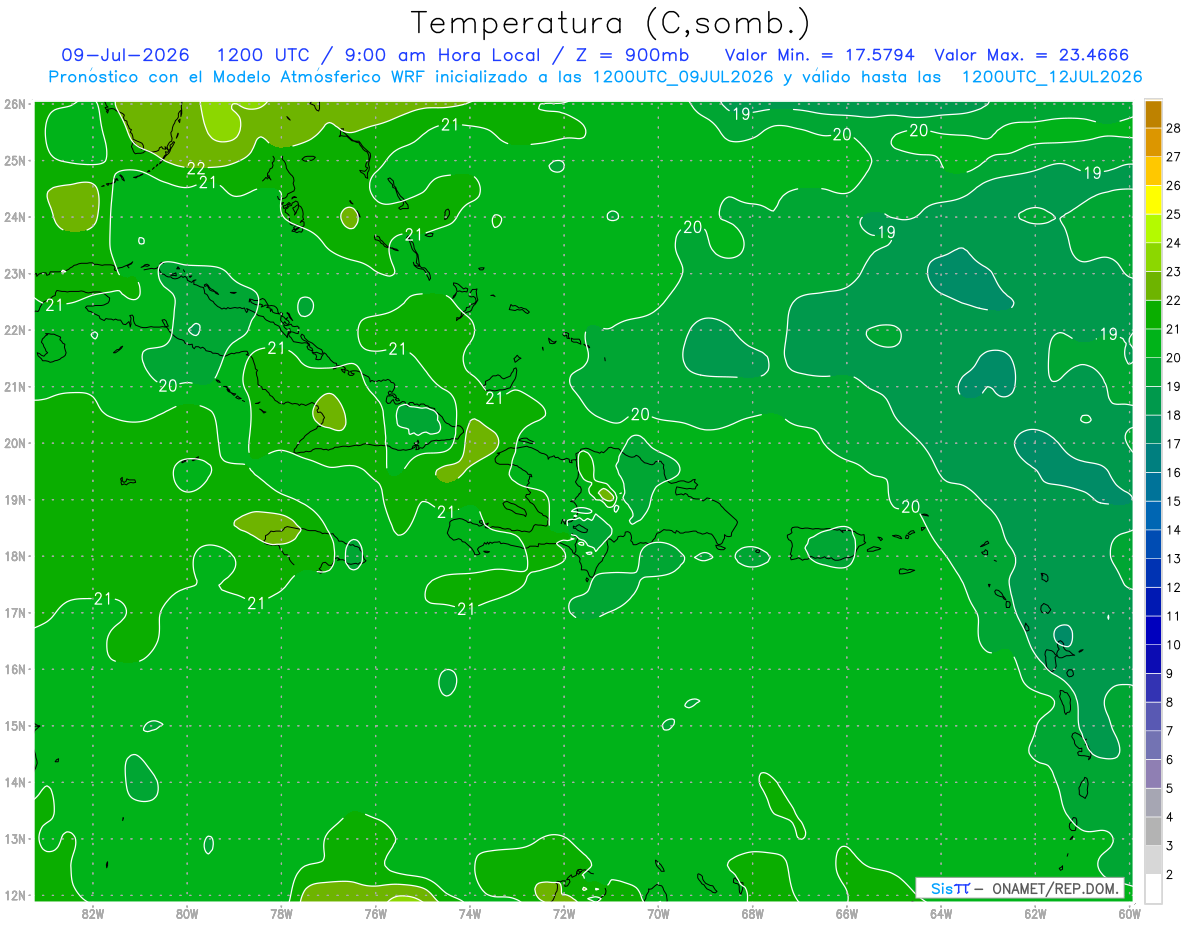1200x927 pixels.
Task: Click the "1200 UTC / 9:00 am Hora Local" text
Action: 378,55
